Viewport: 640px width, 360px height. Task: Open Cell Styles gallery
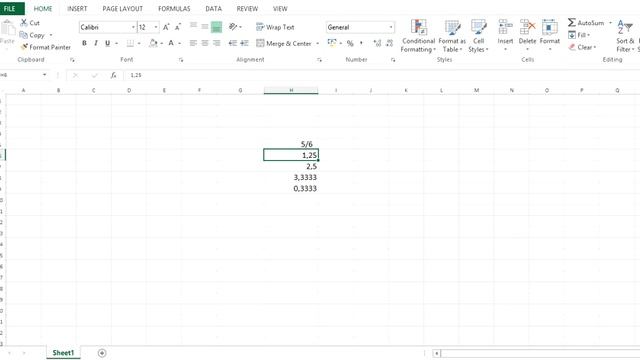(478, 36)
